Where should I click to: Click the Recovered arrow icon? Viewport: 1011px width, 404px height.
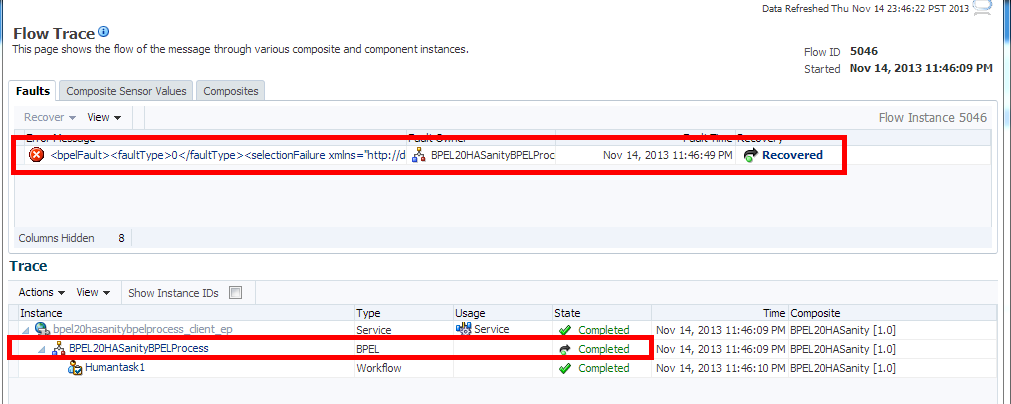(x=750, y=155)
